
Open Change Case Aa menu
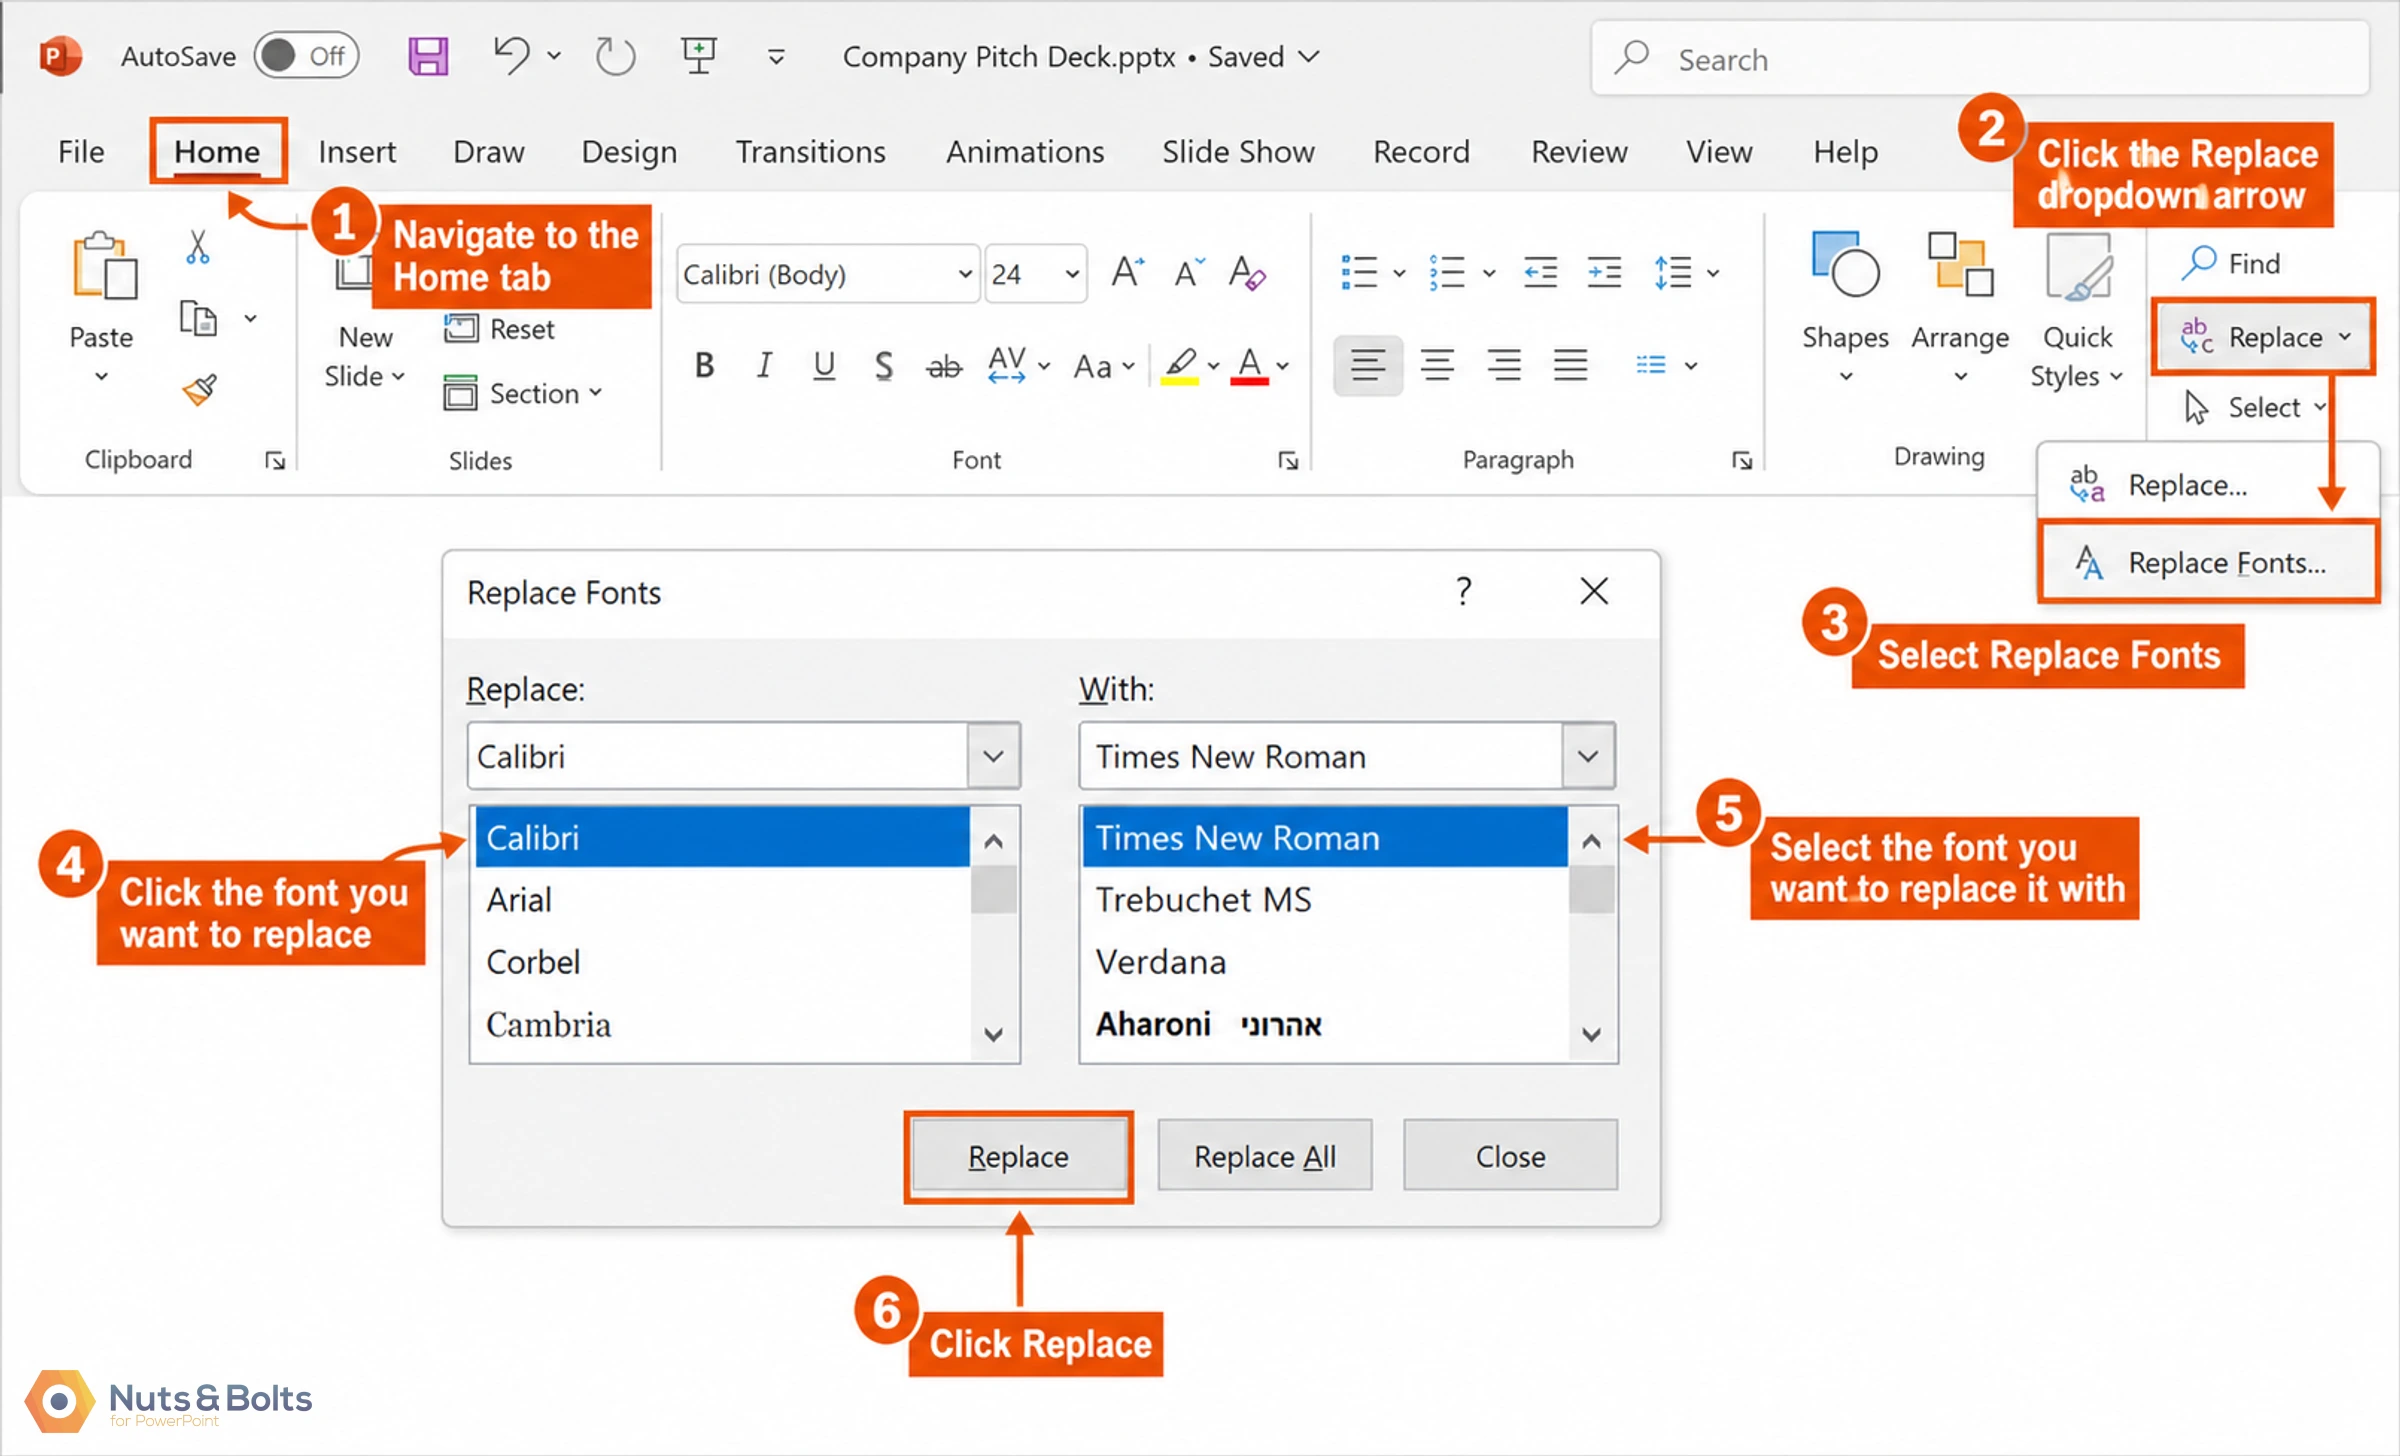pyautogui.click(x=1103, y=366)
